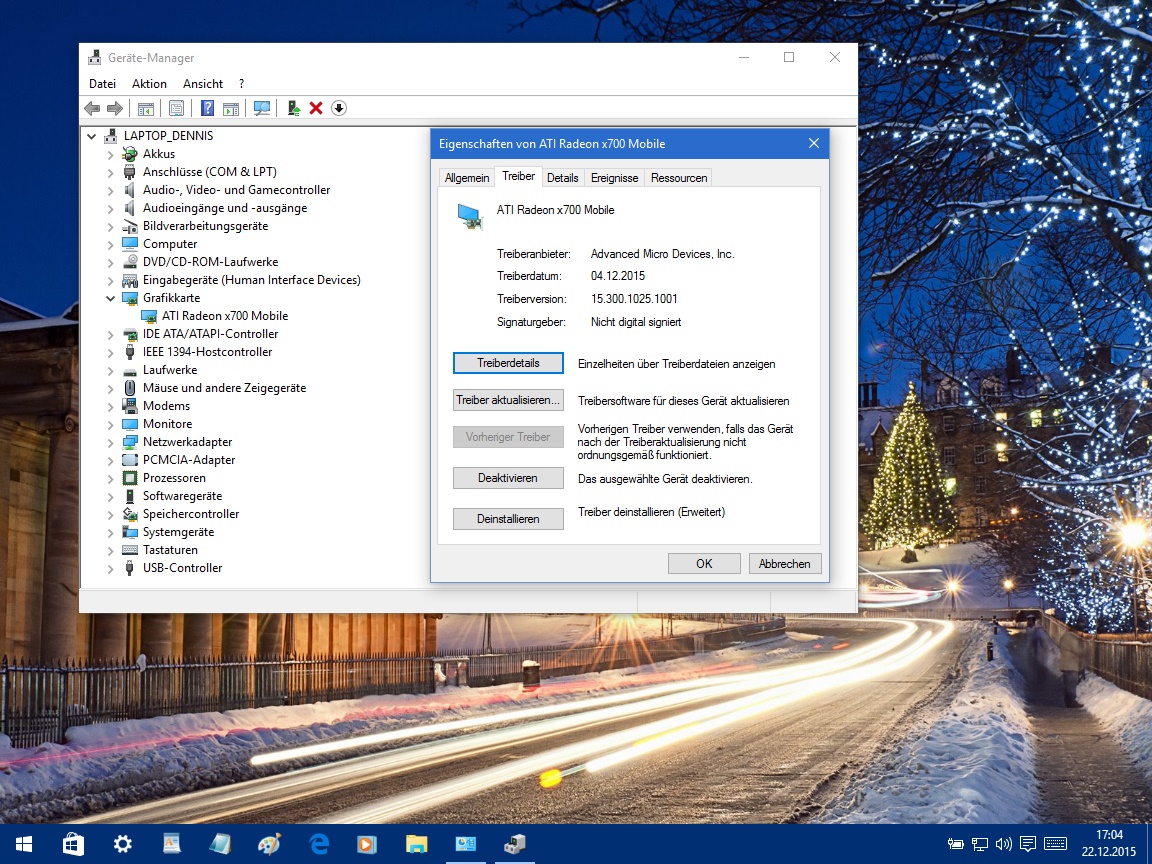This screenshot has width=1152, height=864.
Task: Select IDE ATA/ATAPI-Controller entry
Action: 210,334
